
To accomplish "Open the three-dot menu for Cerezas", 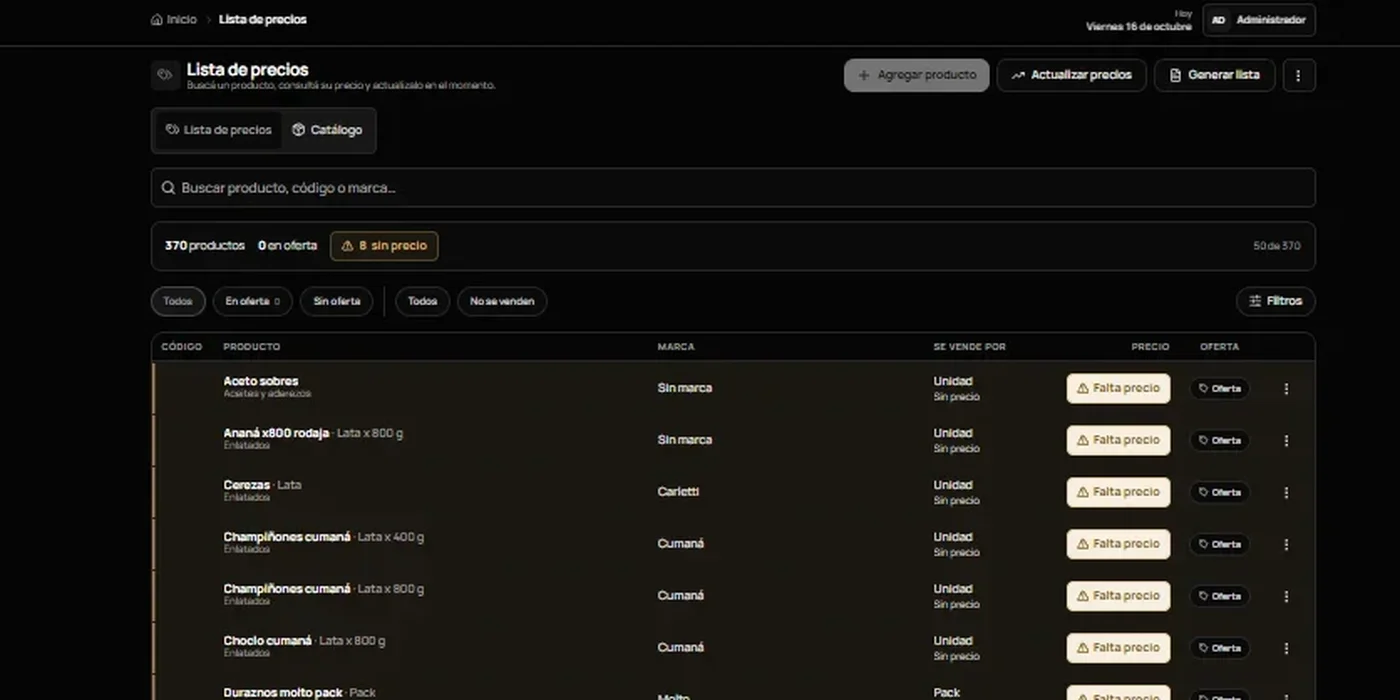I will [1286, 493].
